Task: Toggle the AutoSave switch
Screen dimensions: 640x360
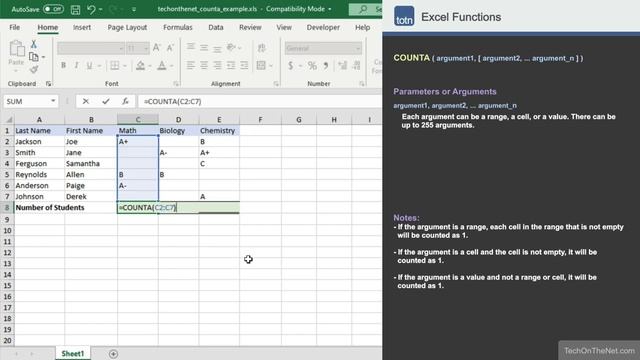Action: [x=53, y=9]
